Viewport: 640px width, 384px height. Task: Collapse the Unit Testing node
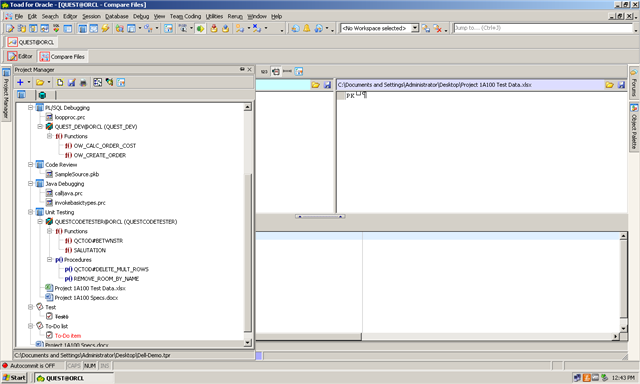click(x=30, y=212)
